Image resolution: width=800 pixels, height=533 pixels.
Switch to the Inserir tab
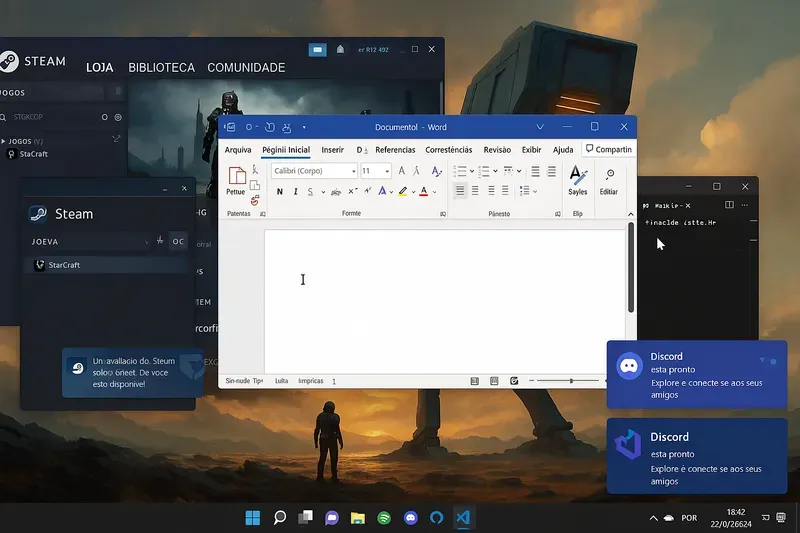click(333, 149)
